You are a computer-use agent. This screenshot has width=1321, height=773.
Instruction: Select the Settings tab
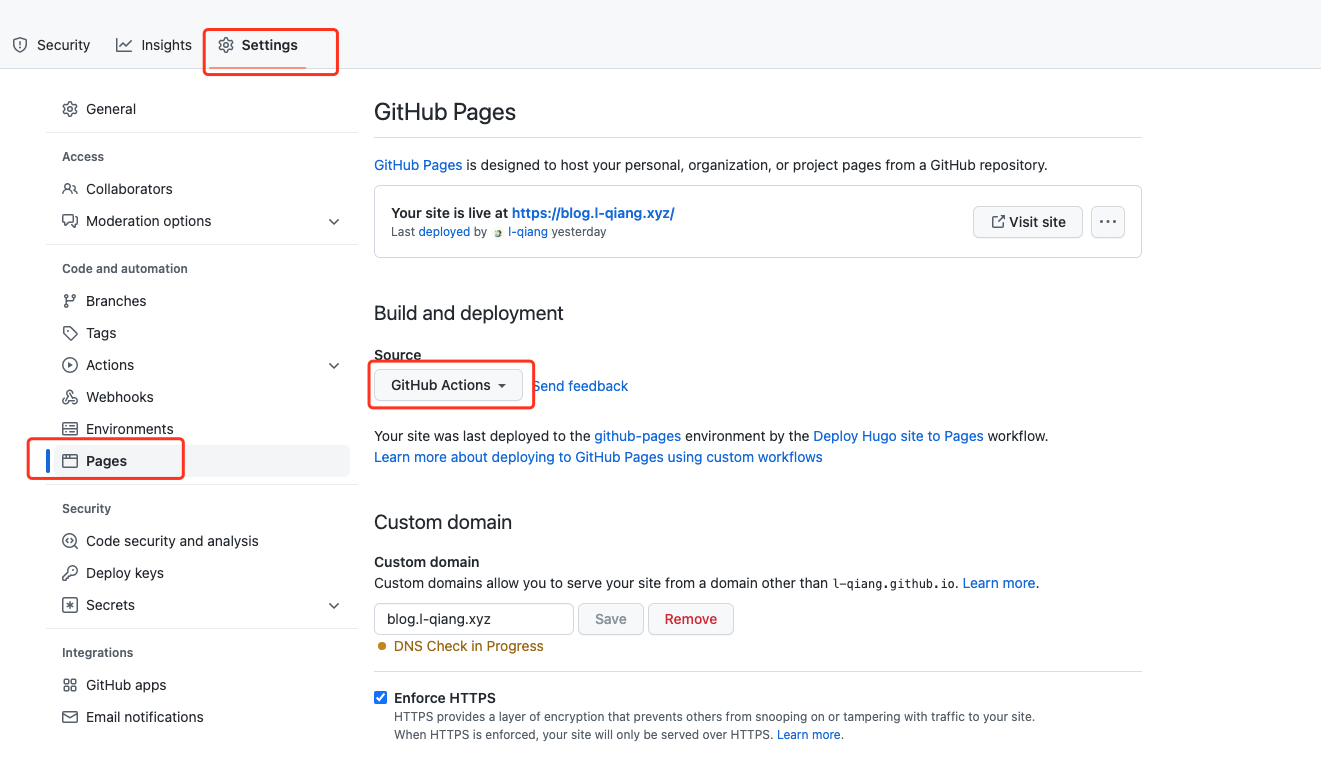[x=258, y=45]
